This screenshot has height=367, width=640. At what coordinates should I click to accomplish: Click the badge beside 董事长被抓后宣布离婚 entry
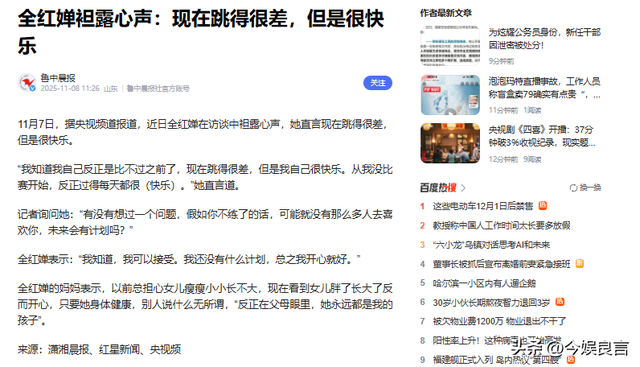click(580, 263)
